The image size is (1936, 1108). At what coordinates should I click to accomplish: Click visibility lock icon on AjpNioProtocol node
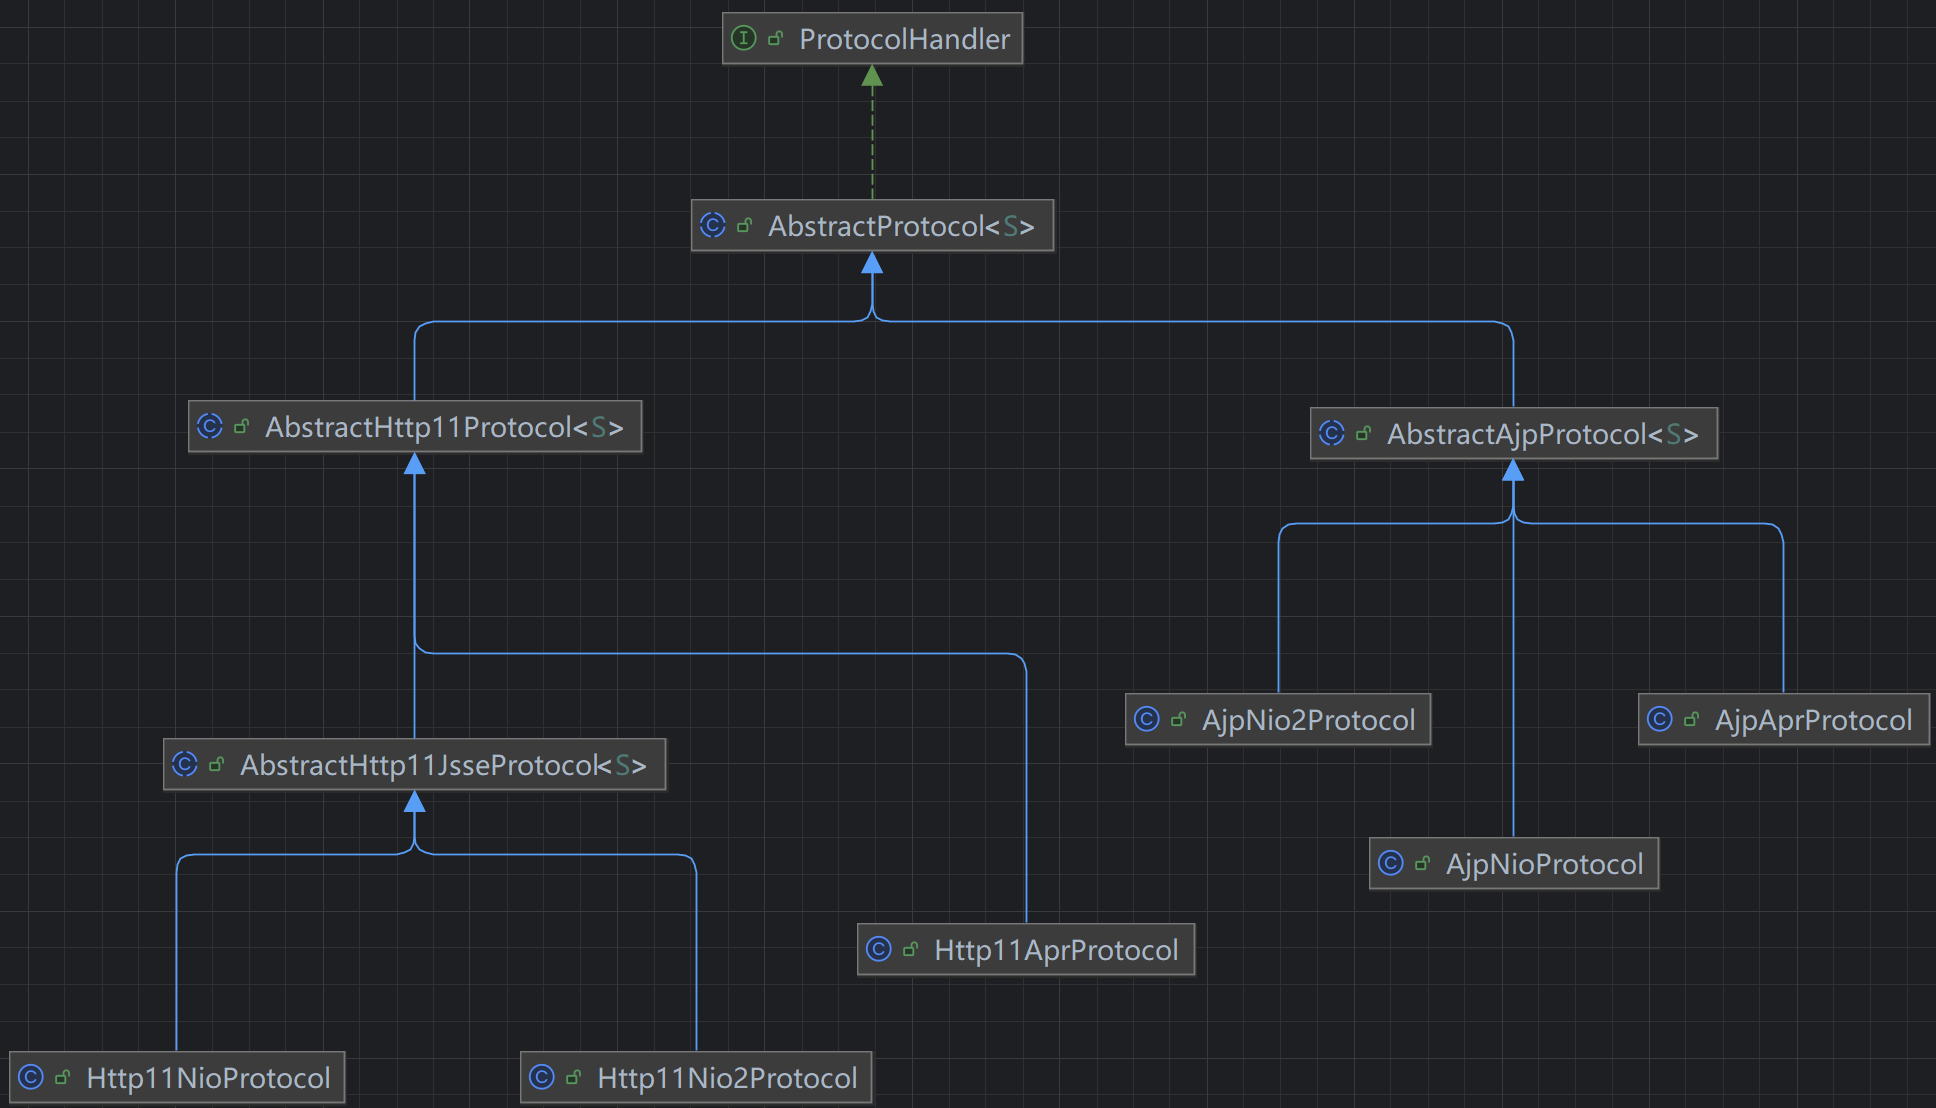1422,864
